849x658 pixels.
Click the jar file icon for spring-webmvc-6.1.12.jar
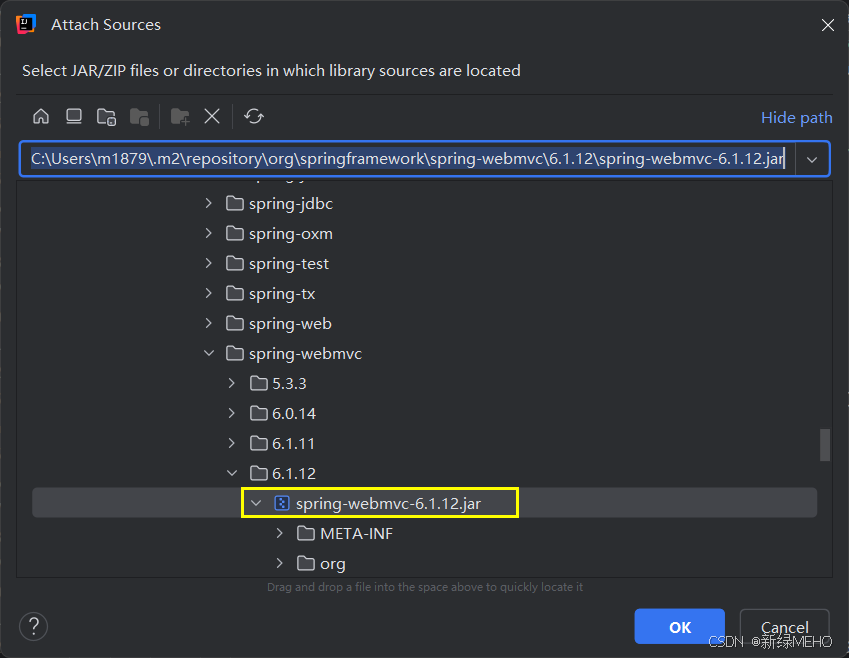tap(282, 503)
